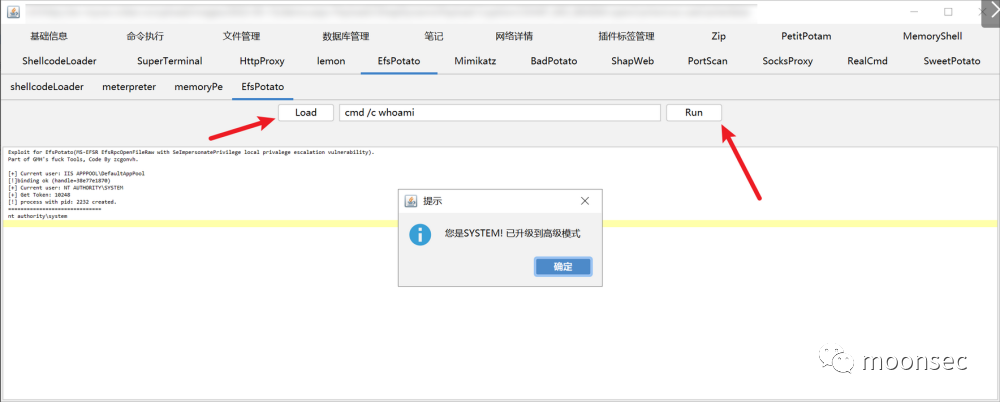Screen dimensions: 1000x402
Task: Open the PetitPotam tab
Action: pyautogui.click(x=806, y=36)
